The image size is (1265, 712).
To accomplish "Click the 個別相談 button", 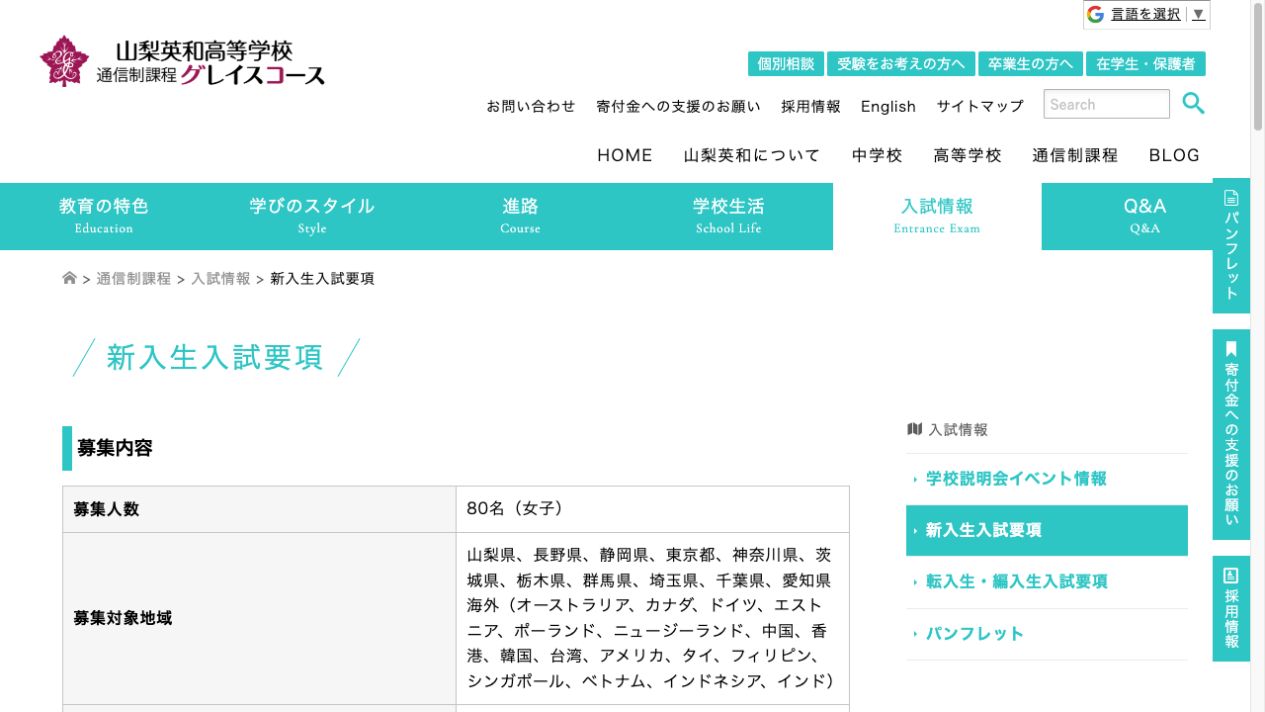I will (786, 64).
